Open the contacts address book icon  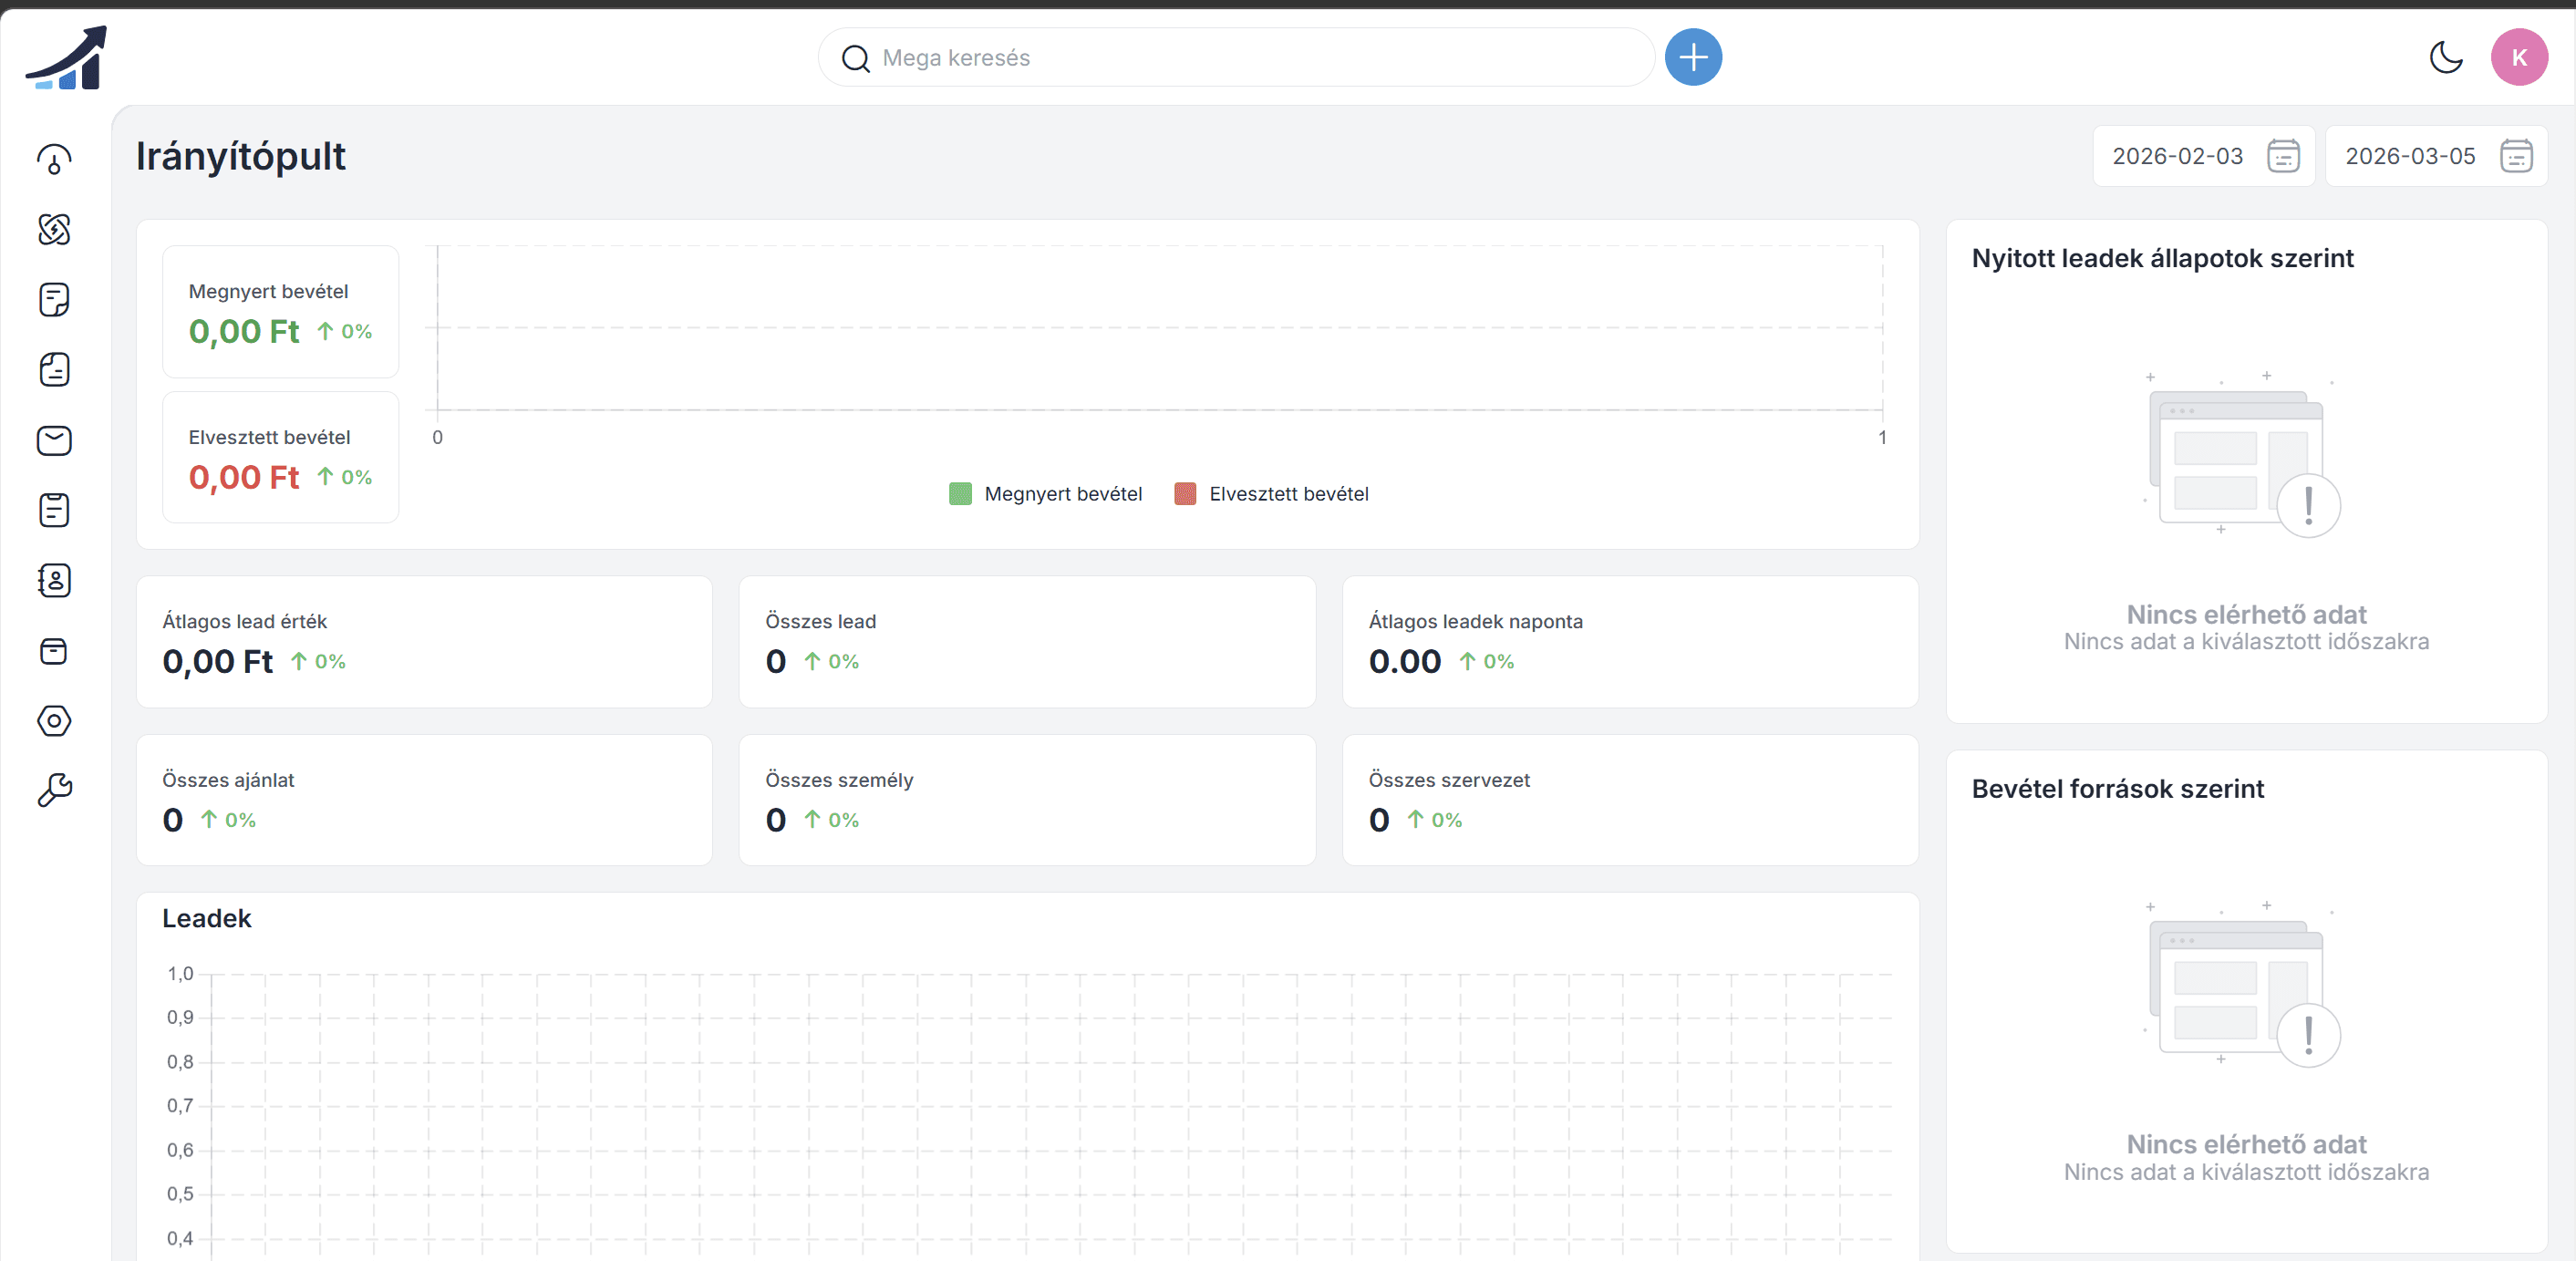tap(54, 580)
